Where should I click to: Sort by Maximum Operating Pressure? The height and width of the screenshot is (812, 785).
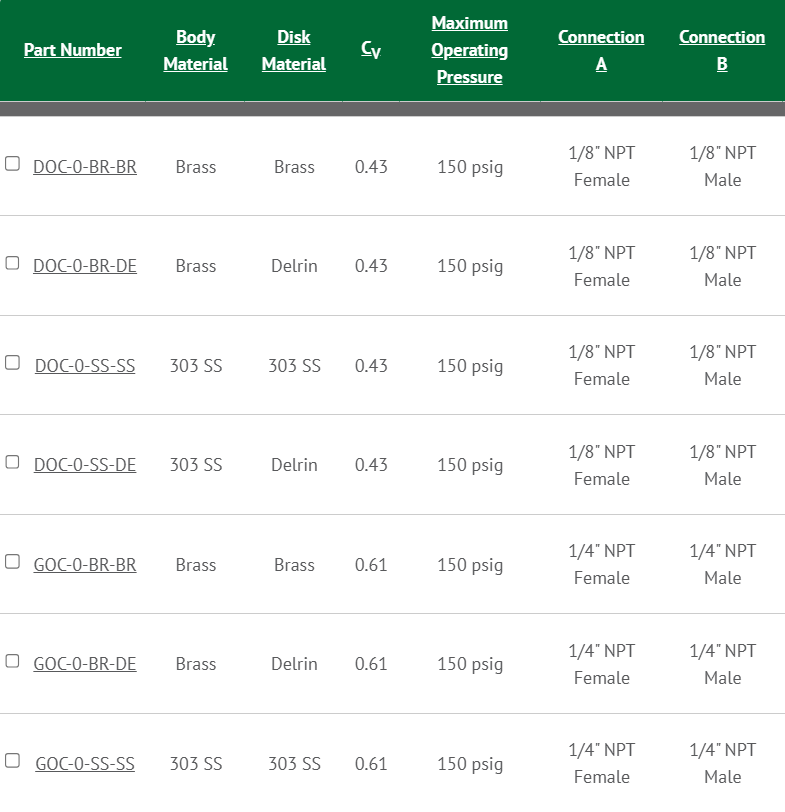coord(469,50)
